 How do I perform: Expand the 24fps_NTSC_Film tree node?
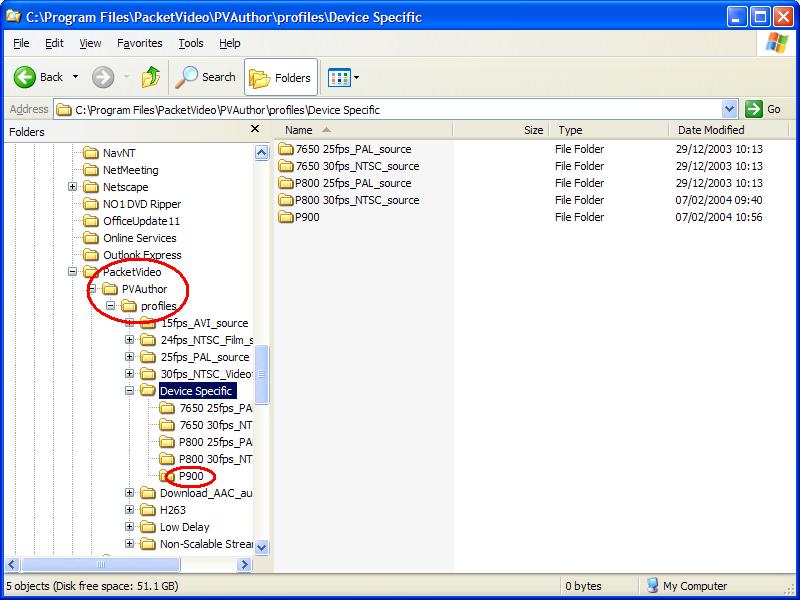[130, 340]
